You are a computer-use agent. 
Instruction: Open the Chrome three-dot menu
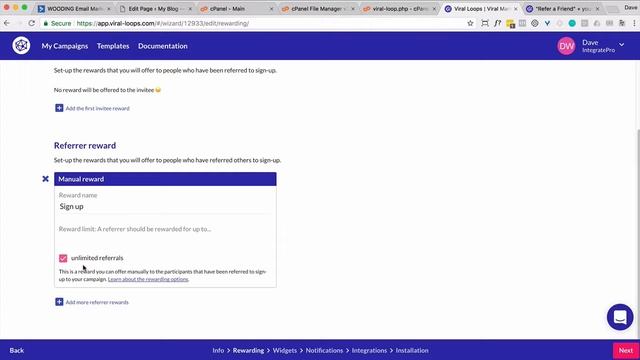(634, 23)
